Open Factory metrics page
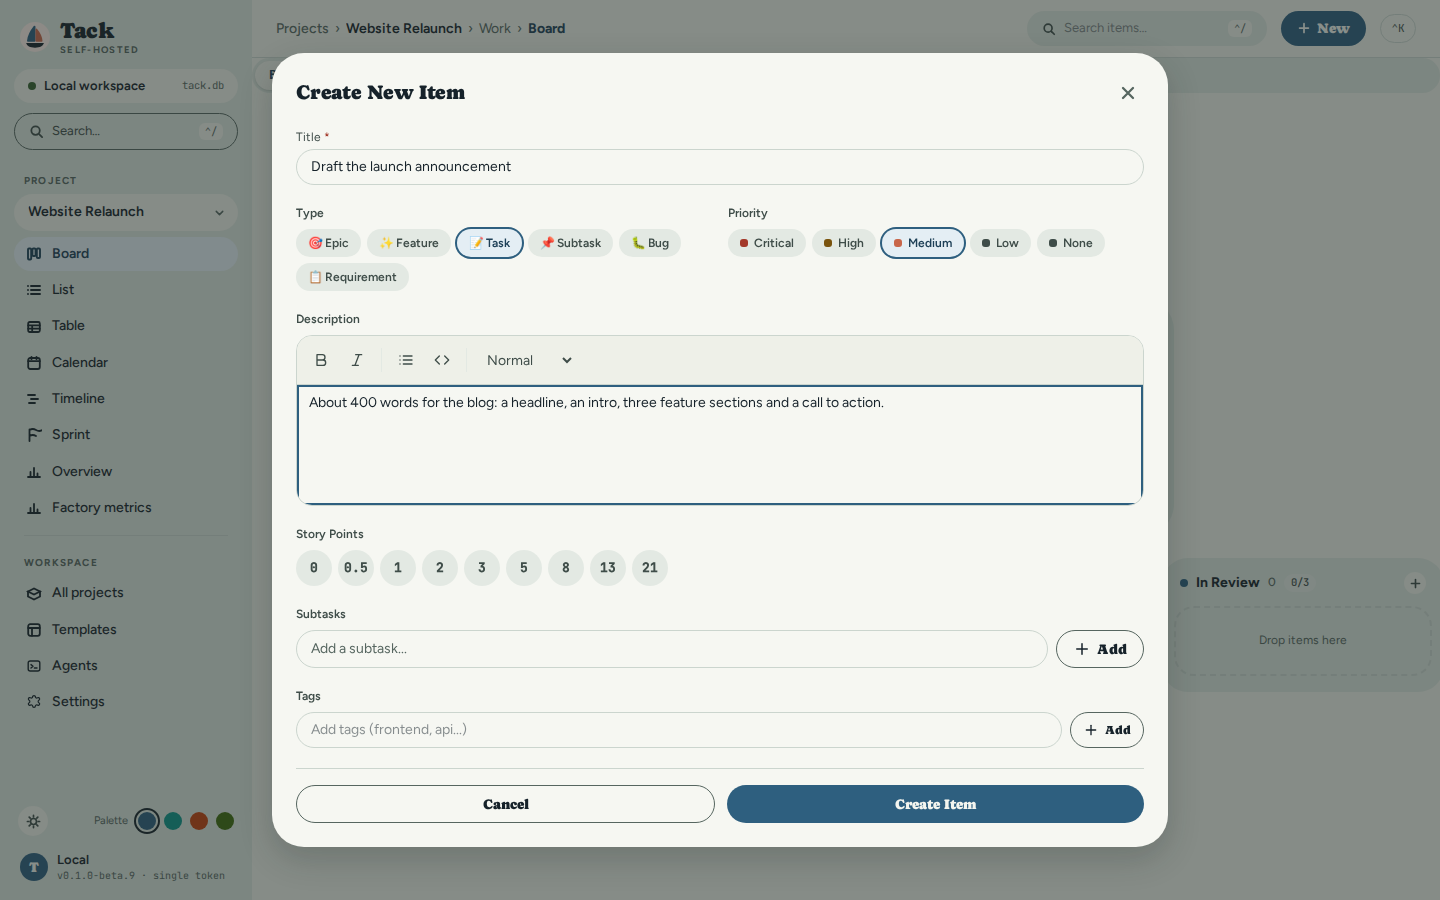 click(126, 508)
